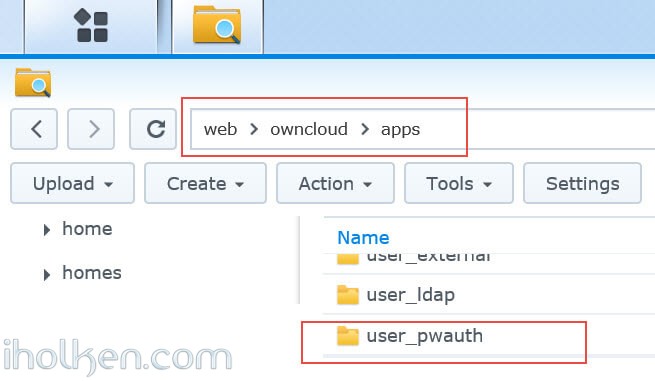Open the Upload dropdown menu
The width and height of the screenshot is (655, 381).
pos(72,183)
